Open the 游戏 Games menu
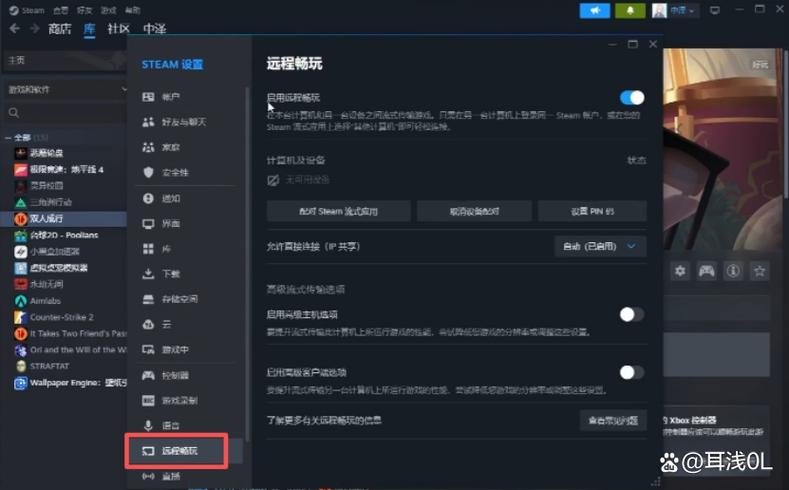Viewport: 789px width, 490px height. [109, 10]
